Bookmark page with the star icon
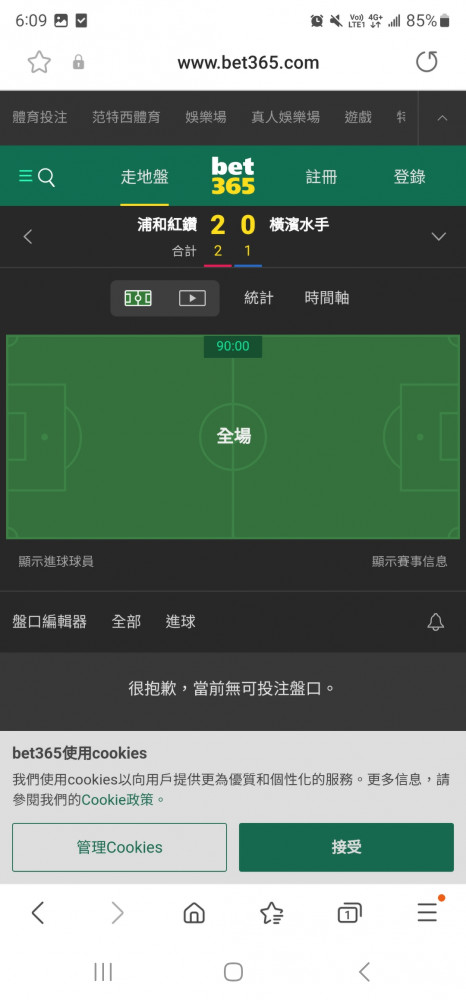This screenshot has height=1000, width=466. [39, 62]
